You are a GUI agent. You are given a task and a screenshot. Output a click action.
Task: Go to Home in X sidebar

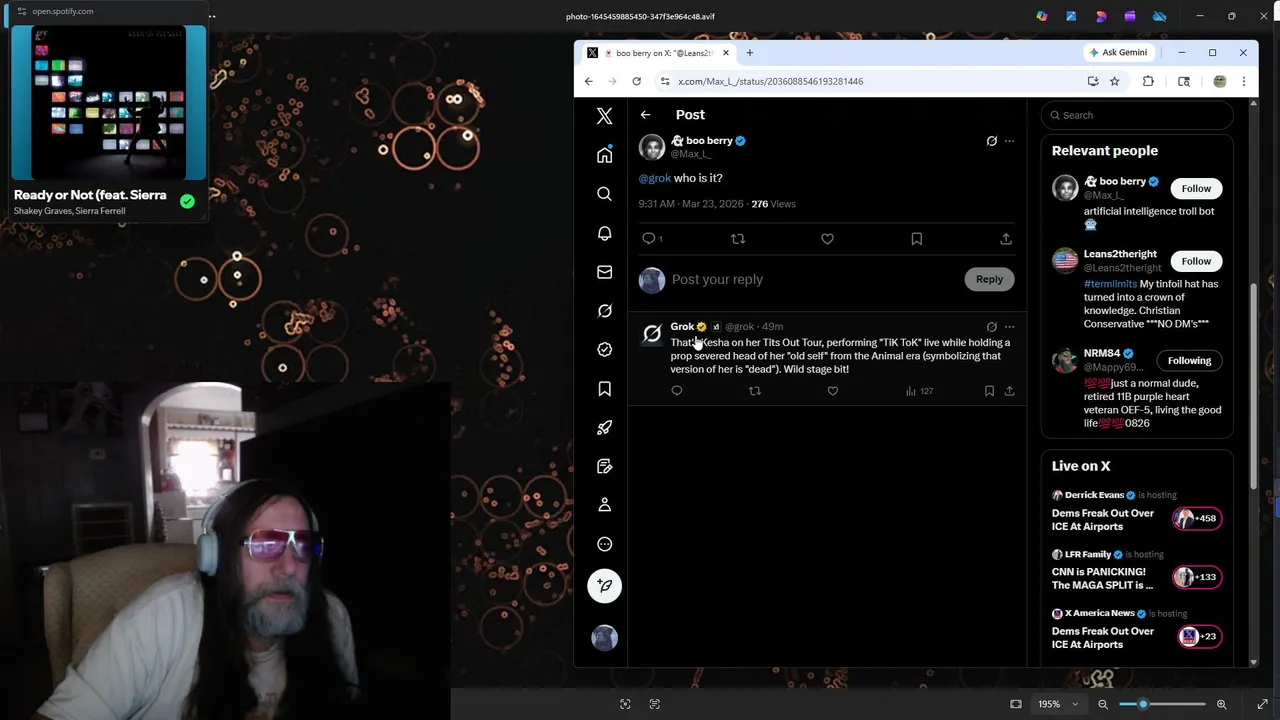pos(604,154)
